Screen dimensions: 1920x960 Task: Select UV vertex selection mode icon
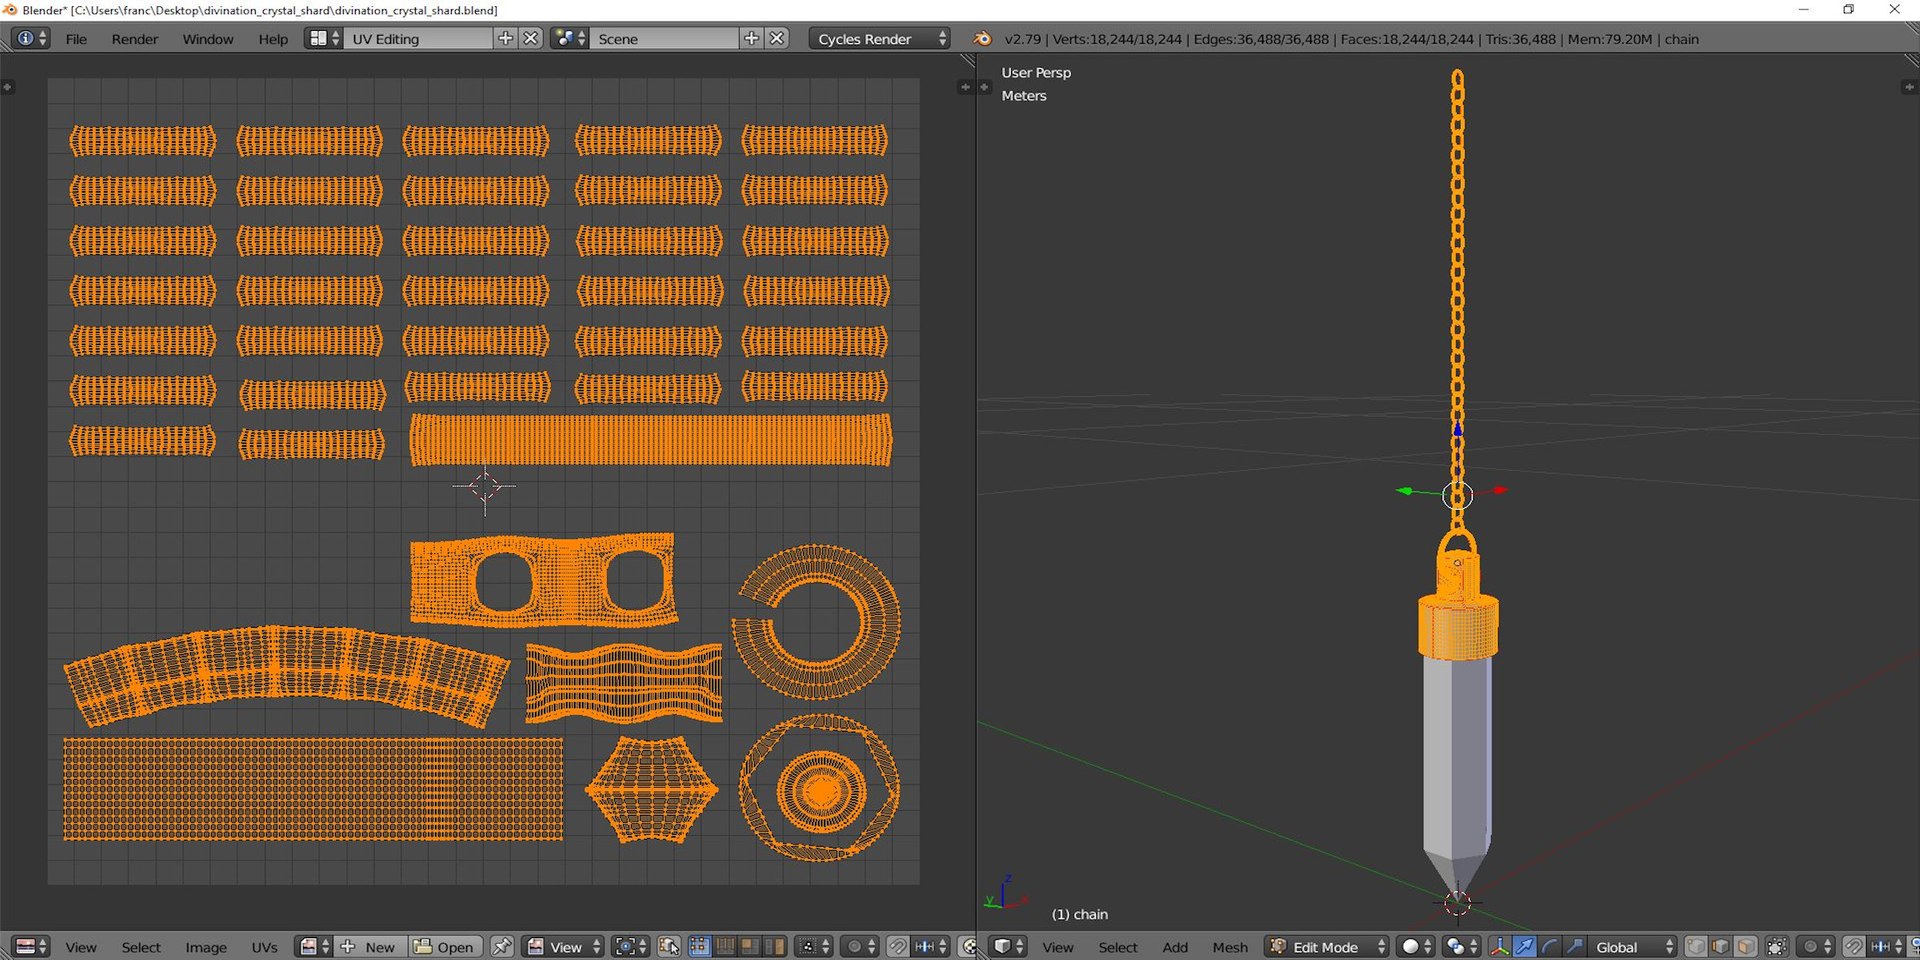coord(700,947)
